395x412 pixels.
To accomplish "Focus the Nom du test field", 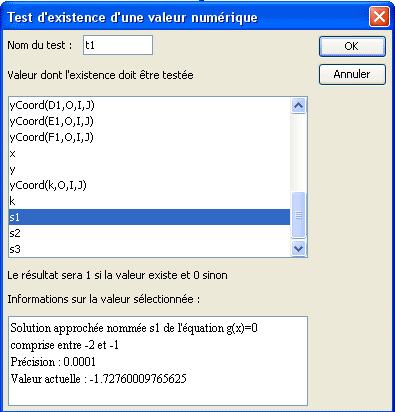I will 118,45.
